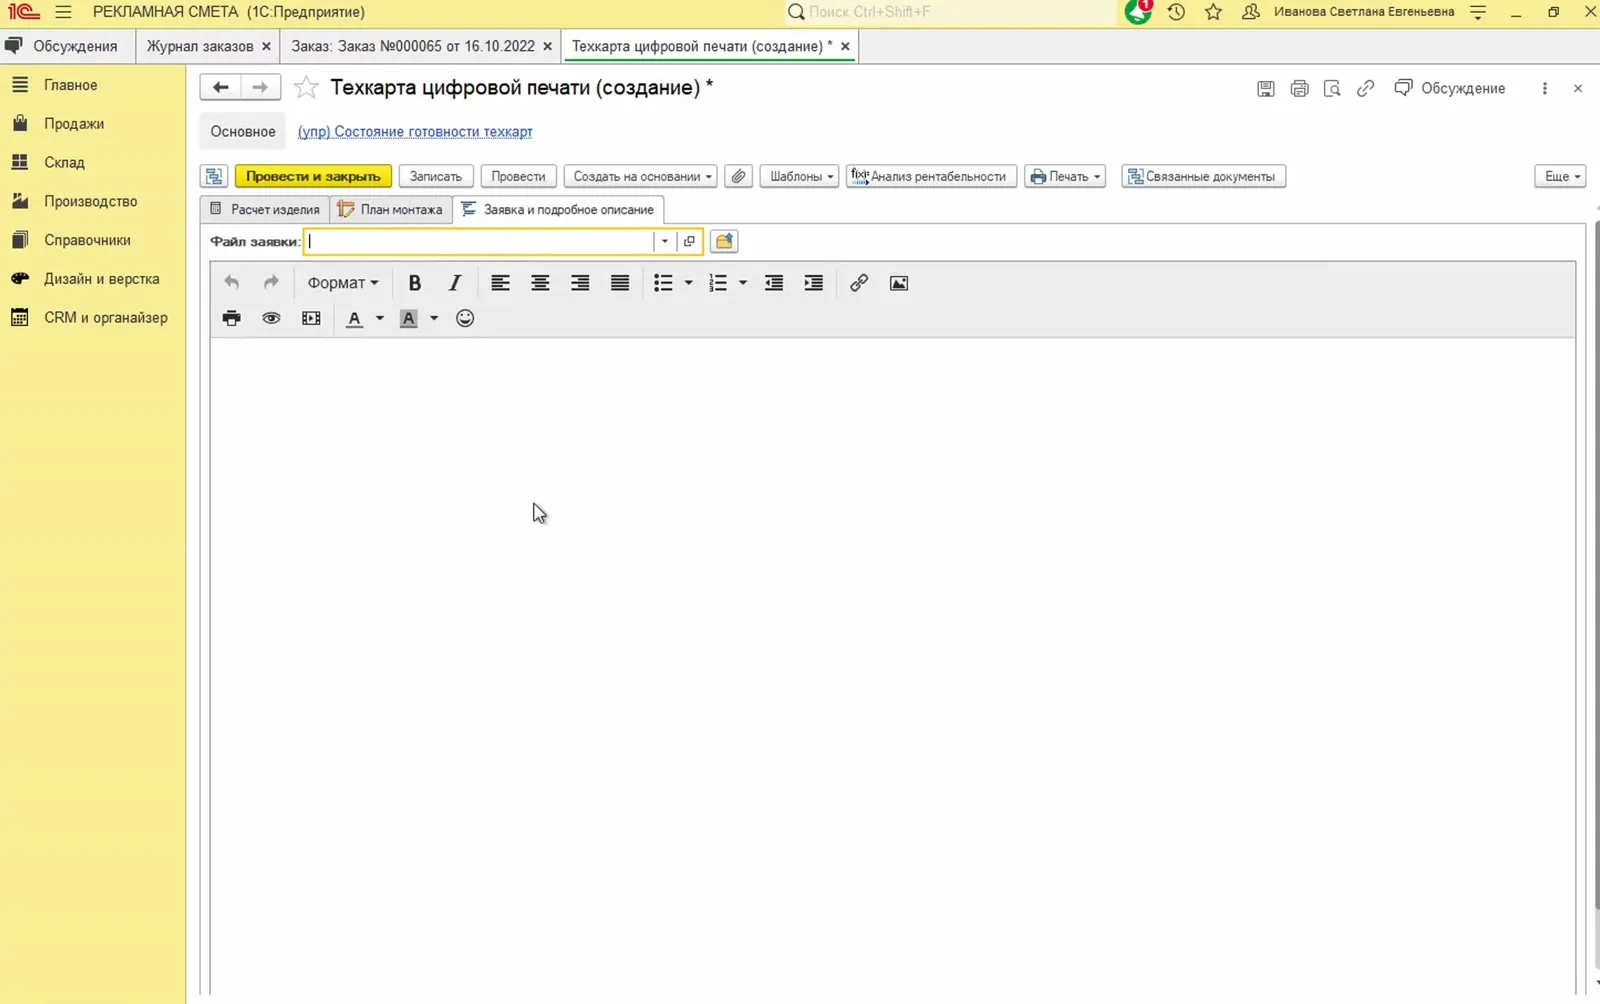
Task: Open Производство section in sidebar
Action: pos(90,201)
